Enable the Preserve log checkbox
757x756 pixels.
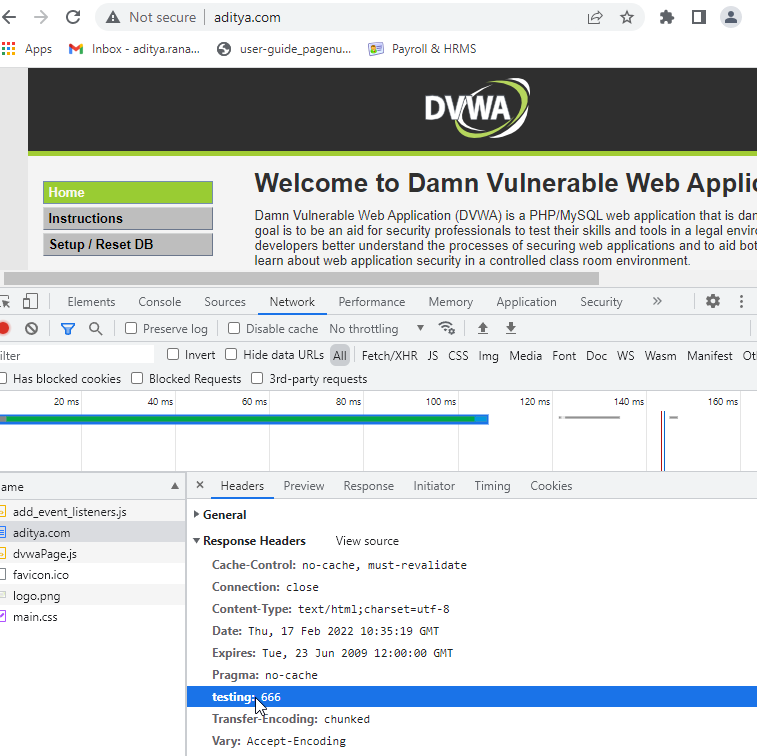click(x=131, y=328)
